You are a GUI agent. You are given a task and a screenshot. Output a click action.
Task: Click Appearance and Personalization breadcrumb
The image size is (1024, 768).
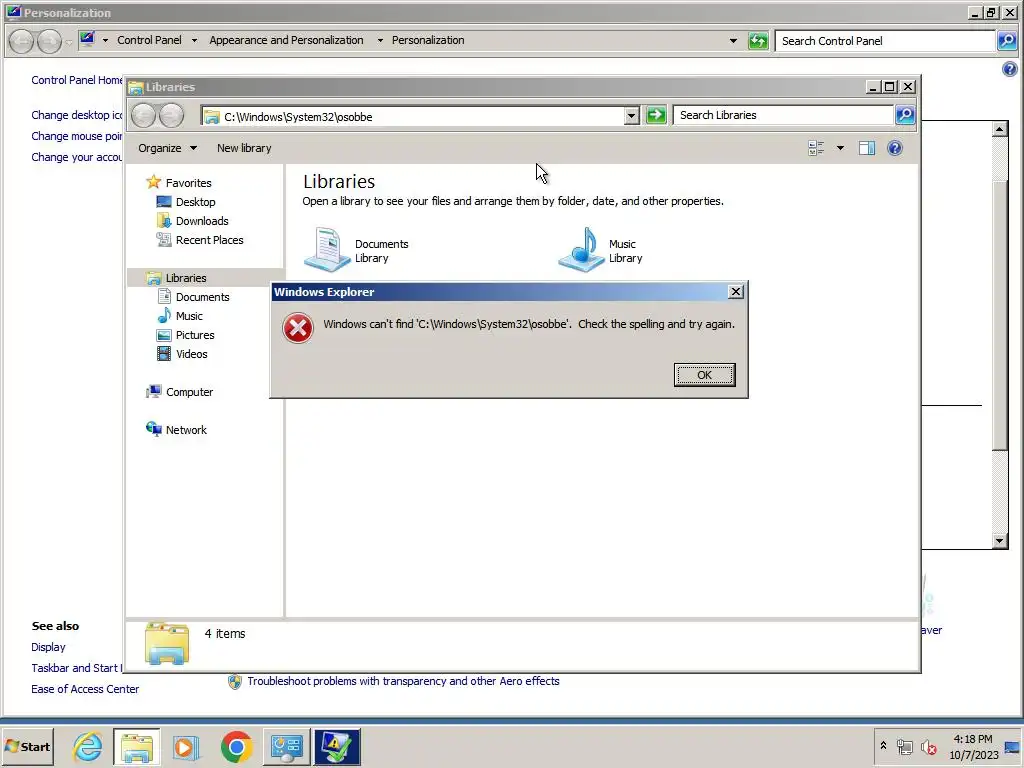point(286,40)
